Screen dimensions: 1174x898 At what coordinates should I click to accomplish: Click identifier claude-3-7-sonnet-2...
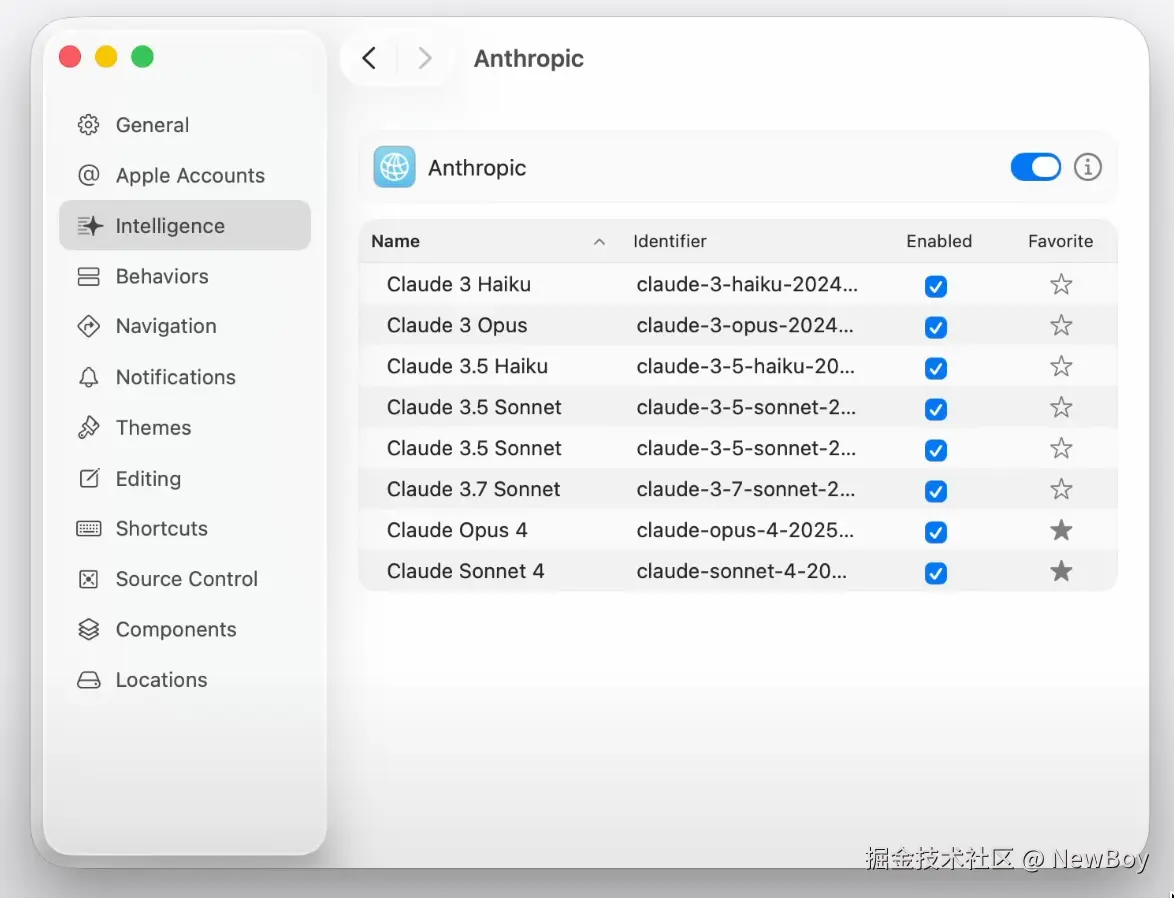pos(746,489)
